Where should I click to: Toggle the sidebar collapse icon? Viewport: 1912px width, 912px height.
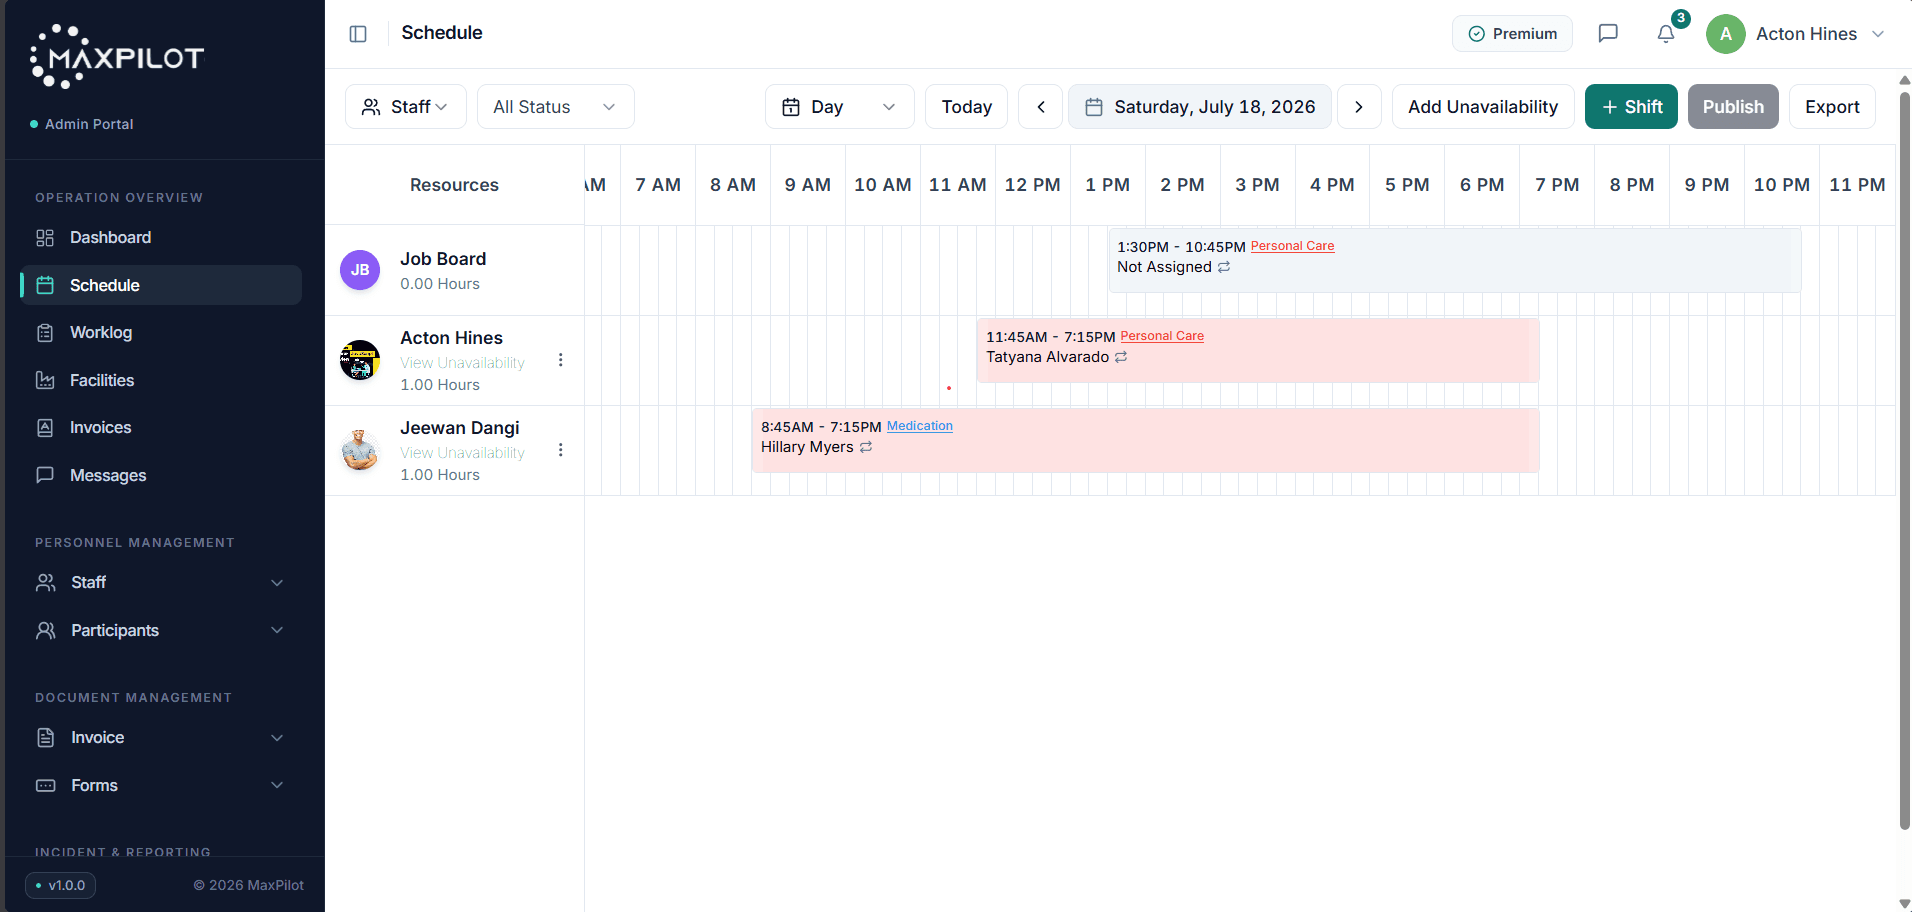358,34
